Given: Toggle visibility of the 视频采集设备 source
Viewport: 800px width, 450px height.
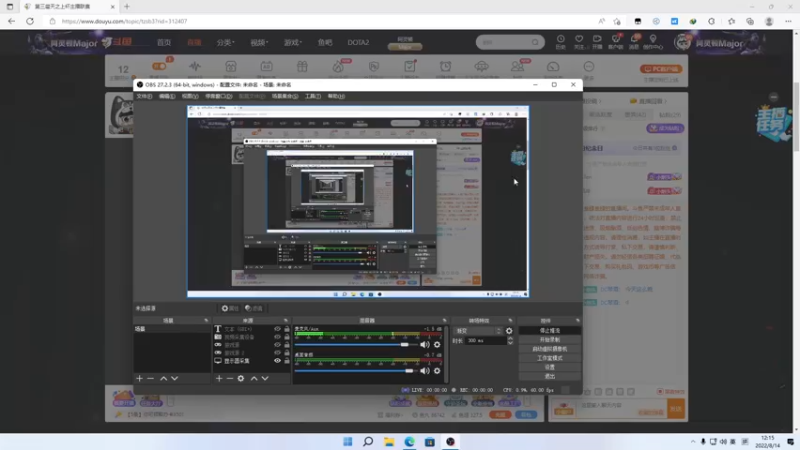Looking at the screenshot, I should (x=277, y=337).
